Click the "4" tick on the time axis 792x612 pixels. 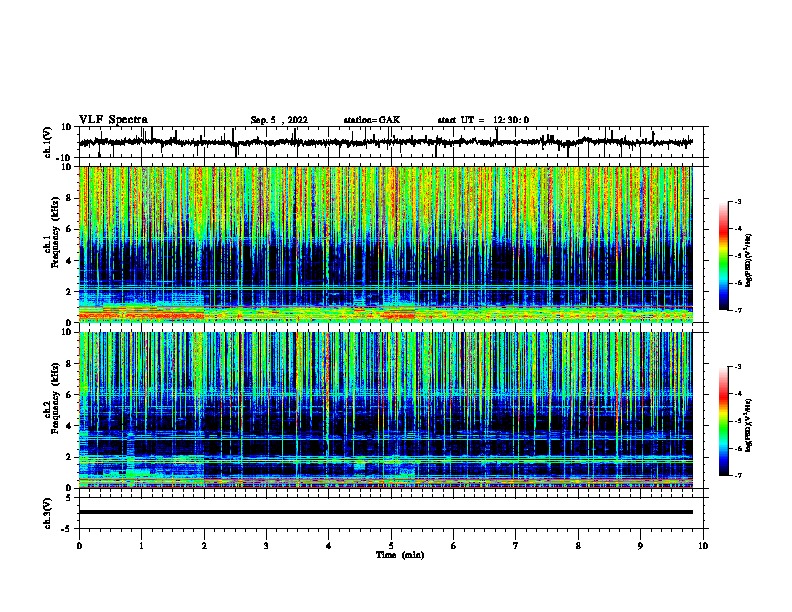point(329,546)
